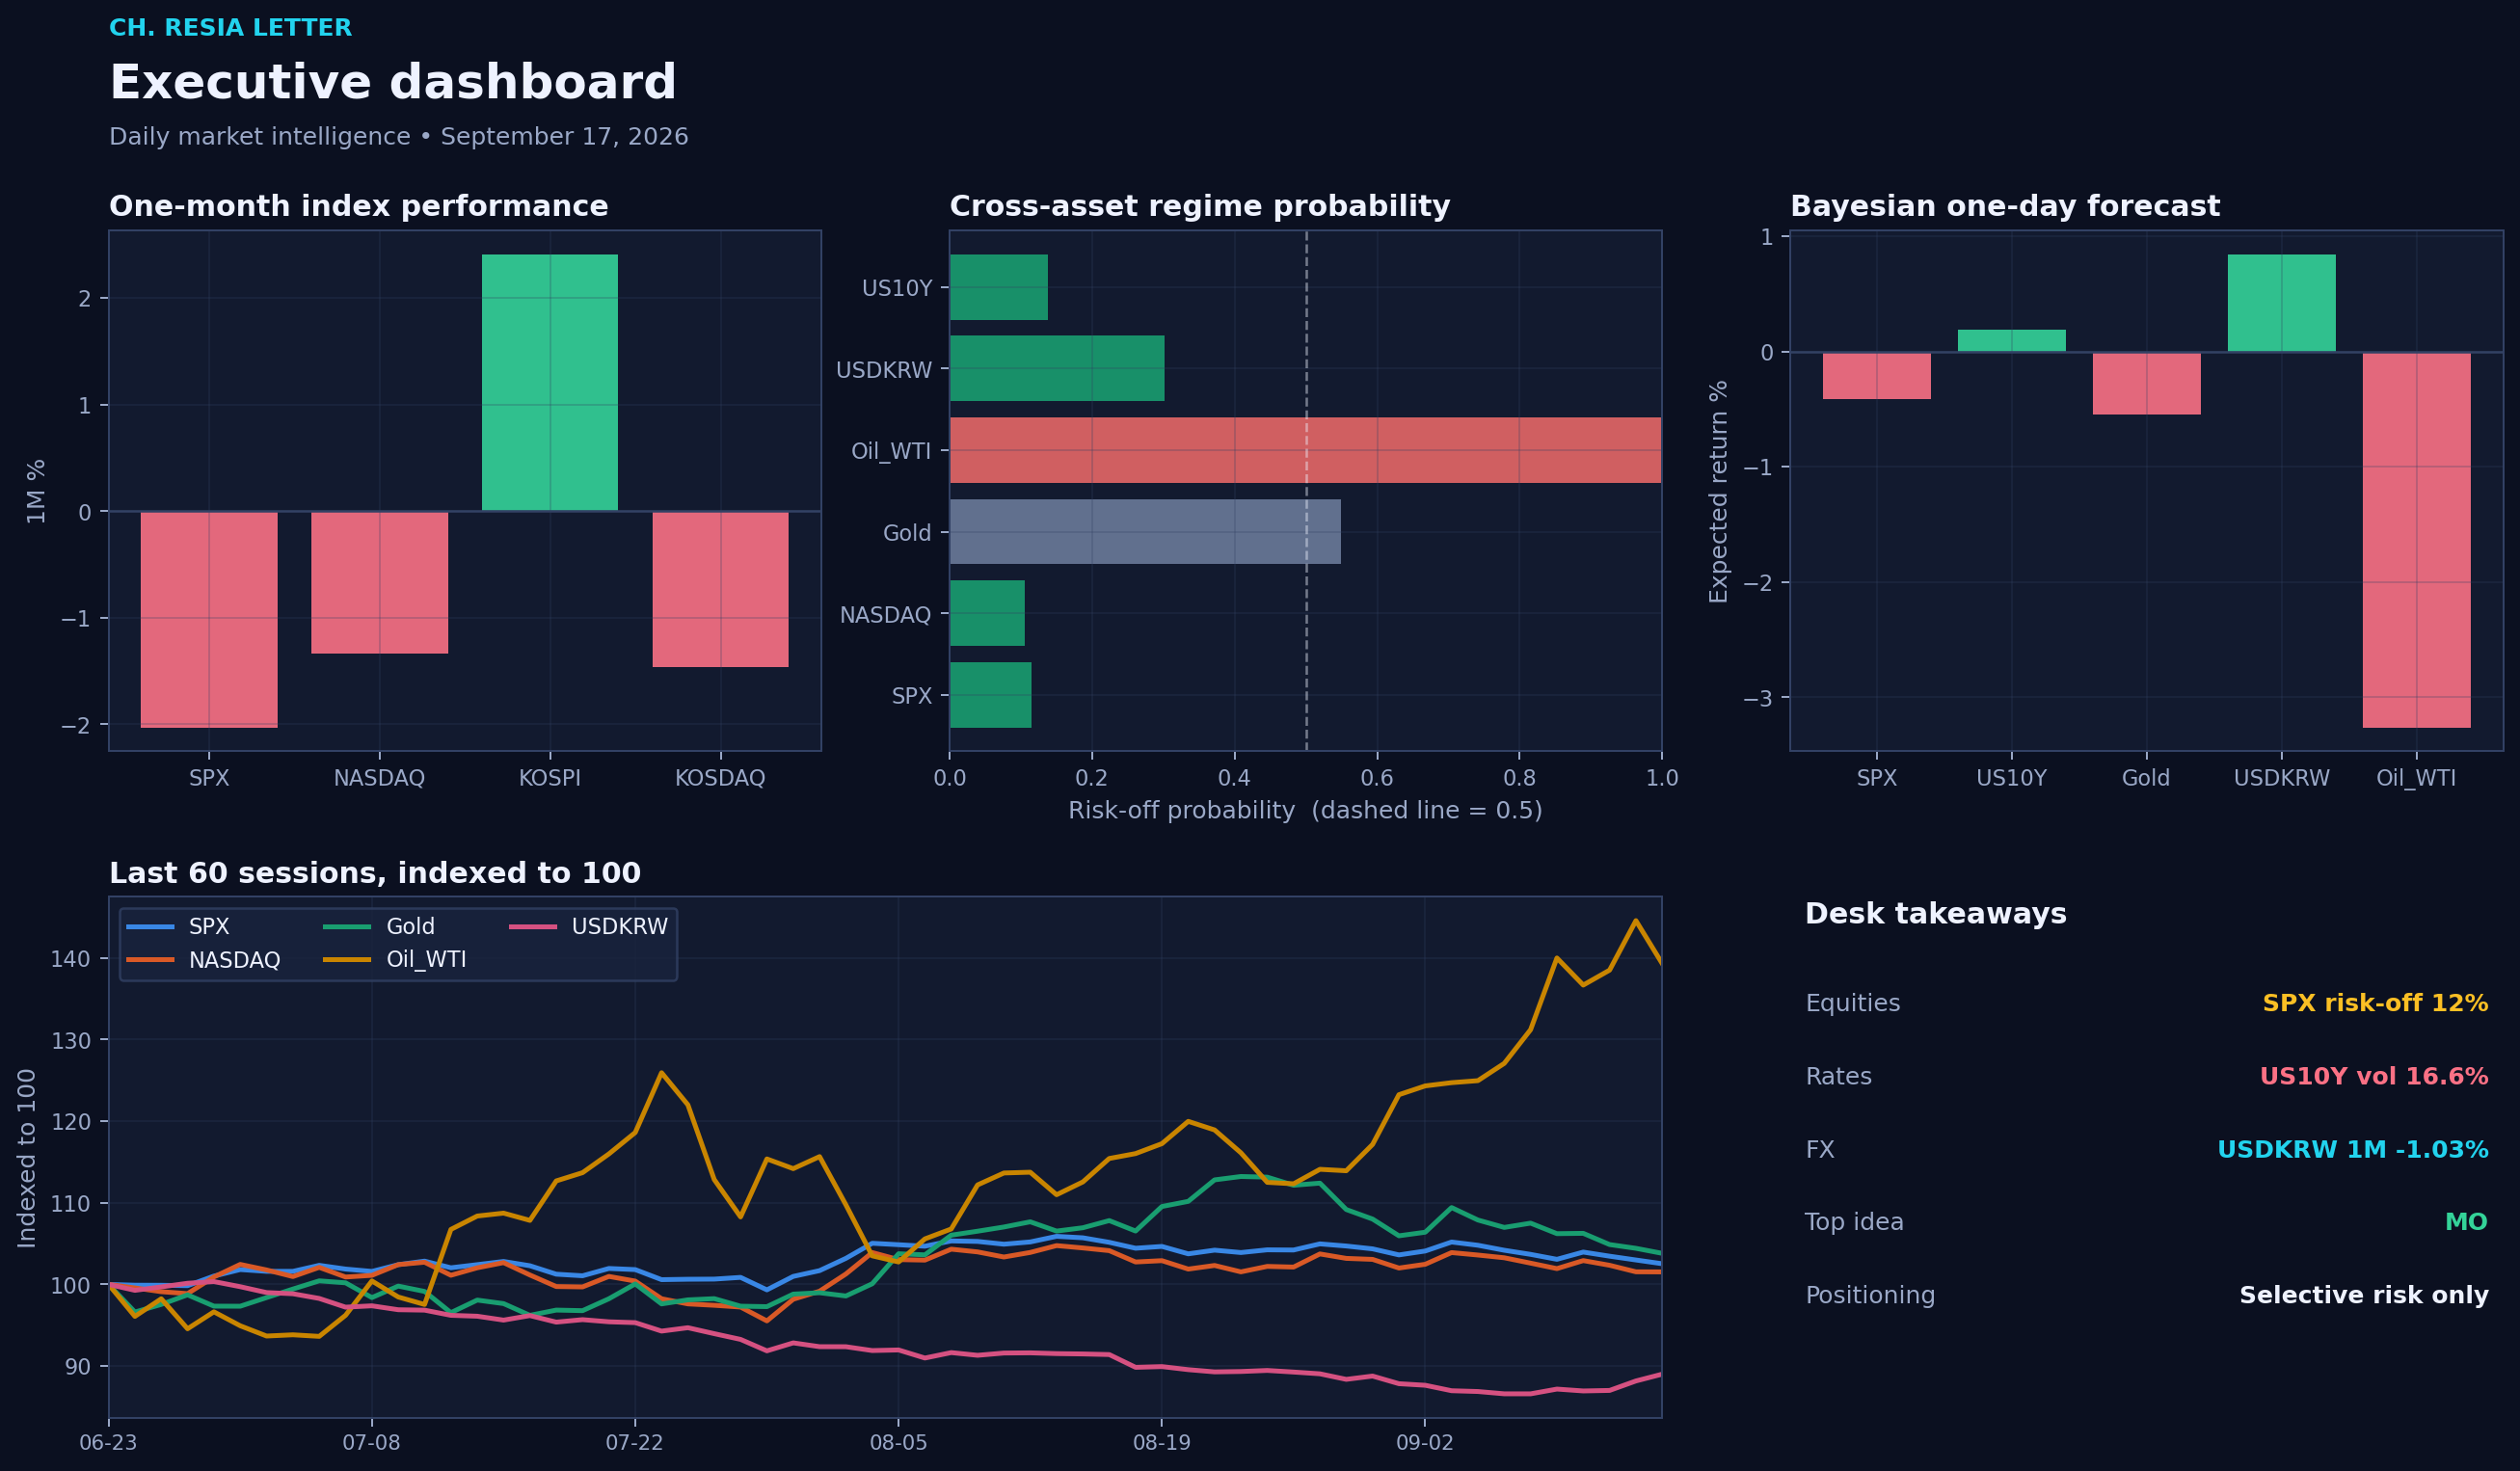This screenshot has height=1471, width=2520.
Task: Click 'US10Y vol 16.6%' takeaway value
Action: click(x=2373, y=1076)
